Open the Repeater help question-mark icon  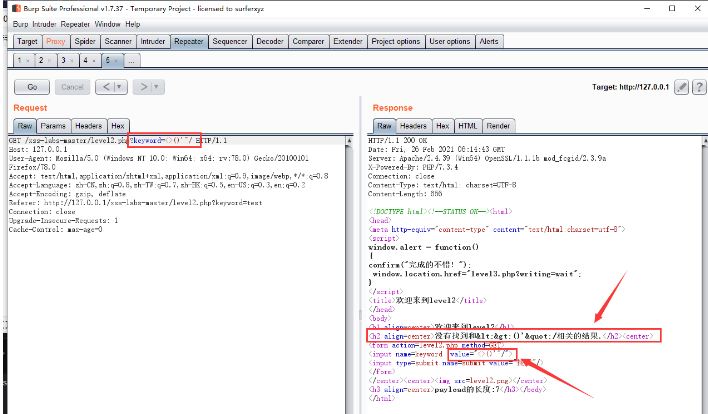(x=699, y=87)
